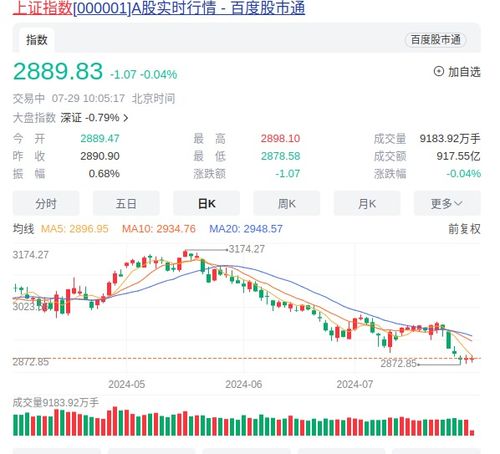The width and height of the screenshot is (500, 454).
Task: Switch to 分时 chart tab
Action: point(46,203)
